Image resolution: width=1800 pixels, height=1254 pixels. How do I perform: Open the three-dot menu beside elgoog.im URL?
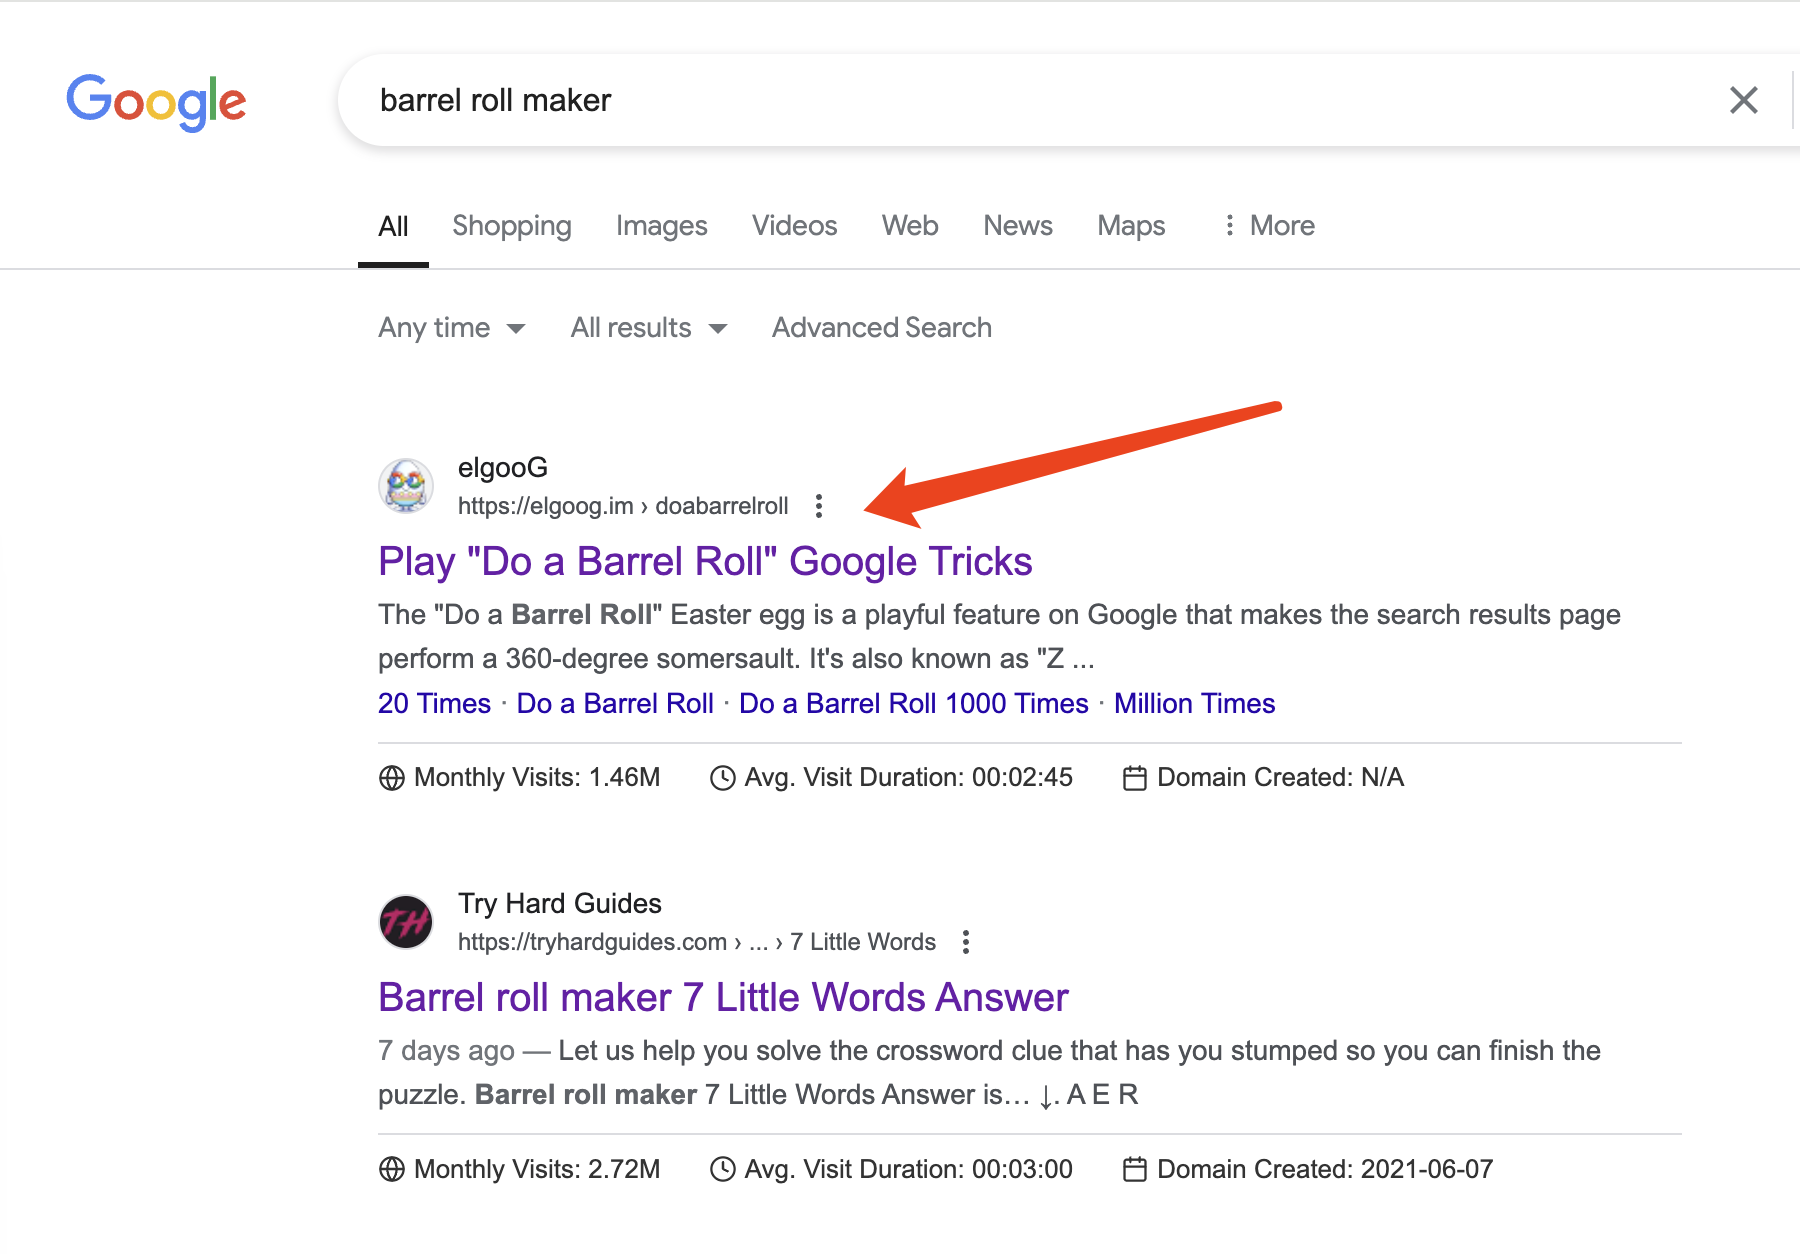[819, 506]
